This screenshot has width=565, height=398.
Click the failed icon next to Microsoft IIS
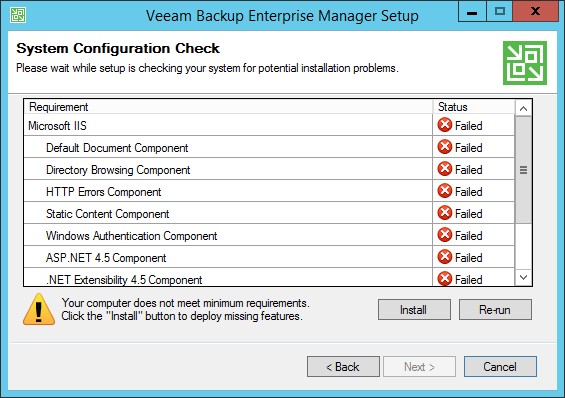click(x=445, y=125)
